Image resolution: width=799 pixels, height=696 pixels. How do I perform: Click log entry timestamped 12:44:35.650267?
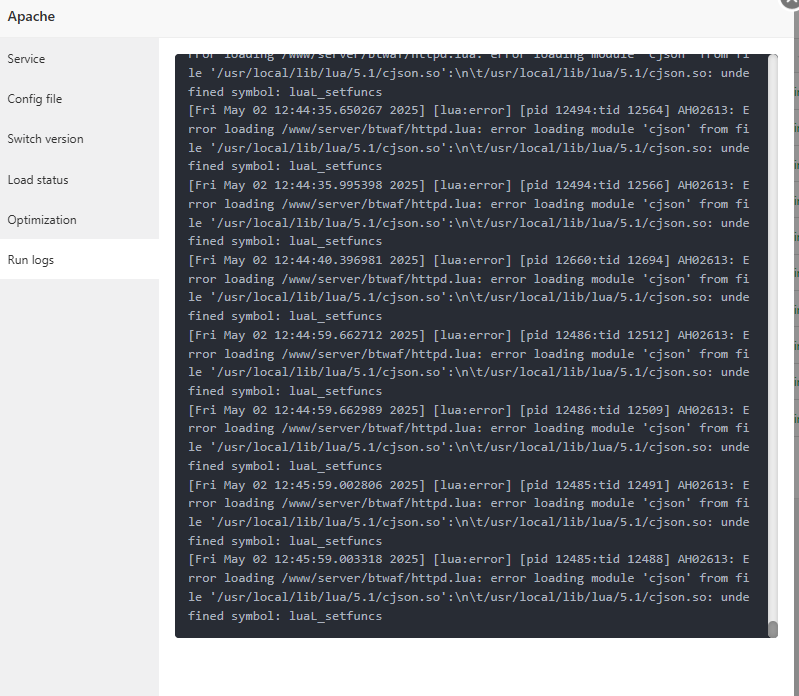tap(468, 138)
